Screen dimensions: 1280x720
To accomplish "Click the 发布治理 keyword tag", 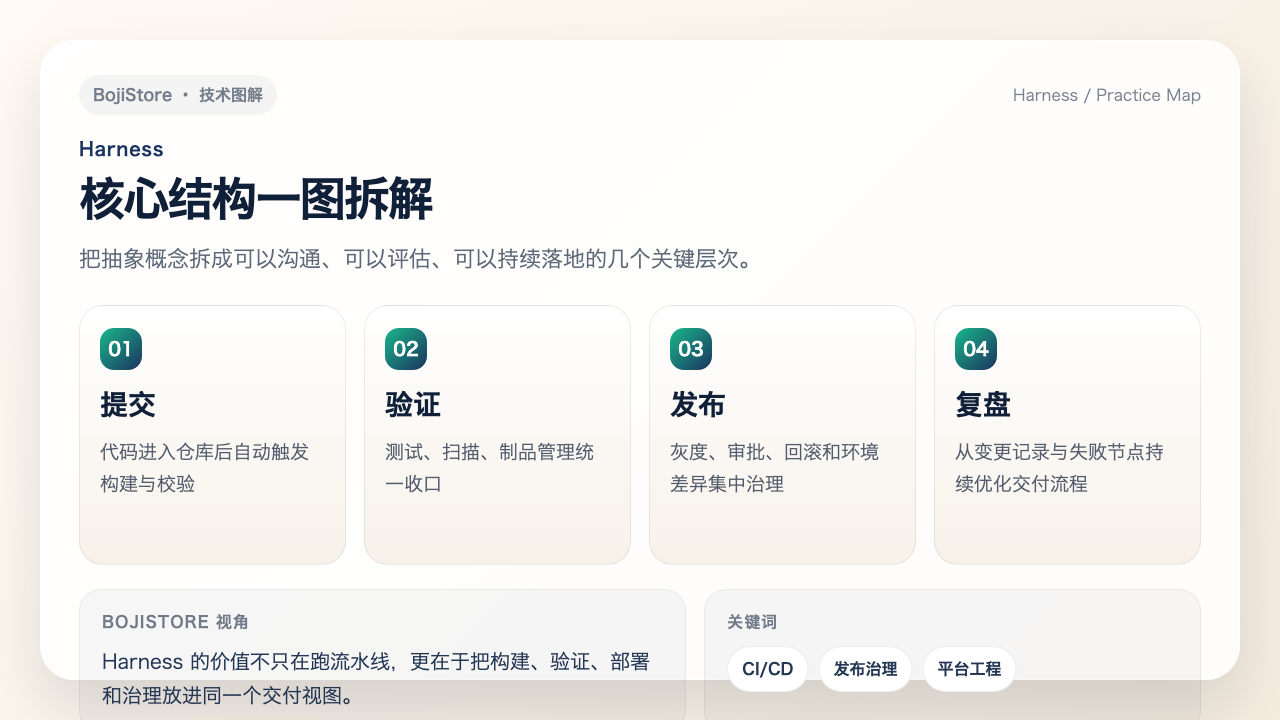I will [x=865, y=669].
